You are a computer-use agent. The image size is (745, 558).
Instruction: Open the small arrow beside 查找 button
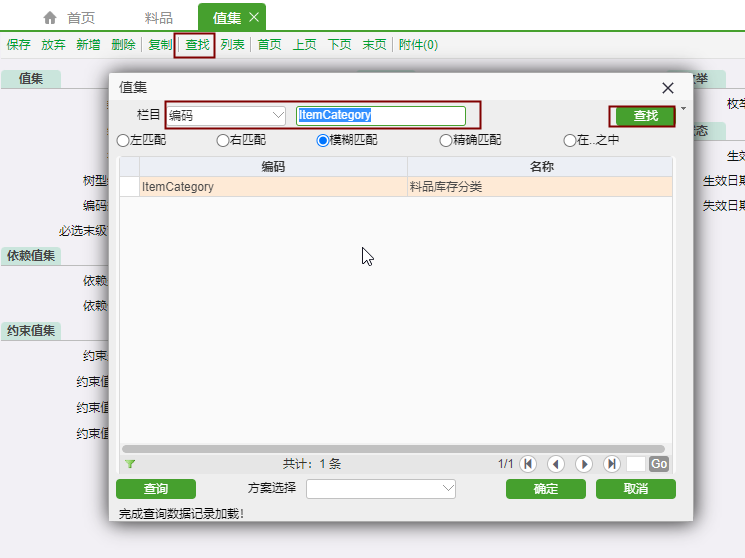pos(684,108)
